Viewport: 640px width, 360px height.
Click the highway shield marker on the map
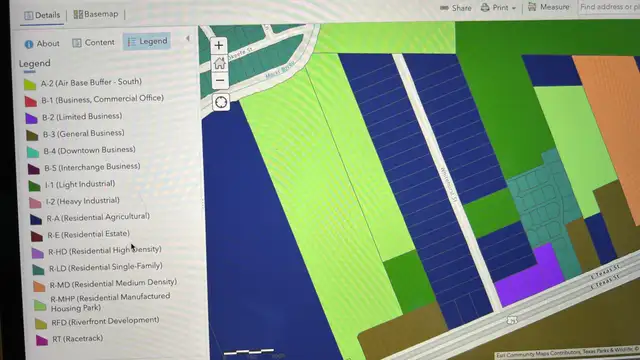(512, 320)
